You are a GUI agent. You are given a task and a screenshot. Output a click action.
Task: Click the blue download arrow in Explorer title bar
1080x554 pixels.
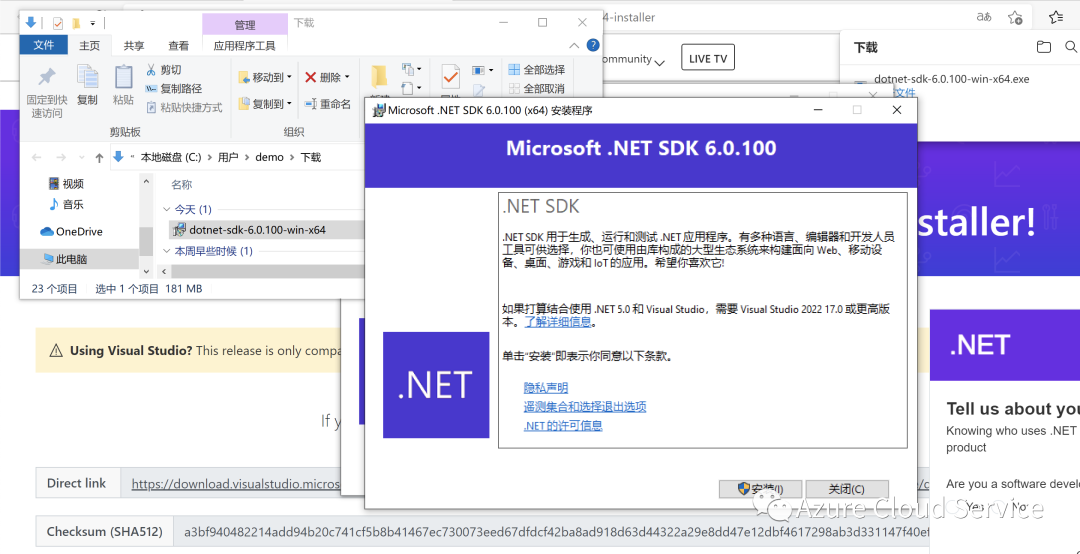tap(30, 23)
